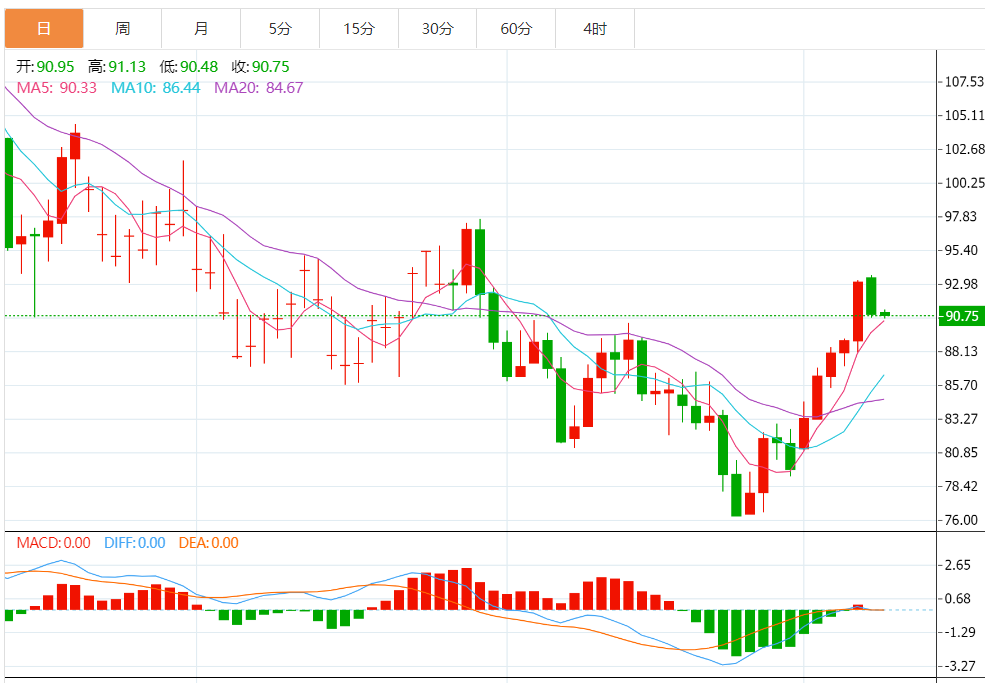Open the 15分 timeframe tab
The height and width of the screenshot is (683, 985).
pyautogui.click(x=359, y=28)
